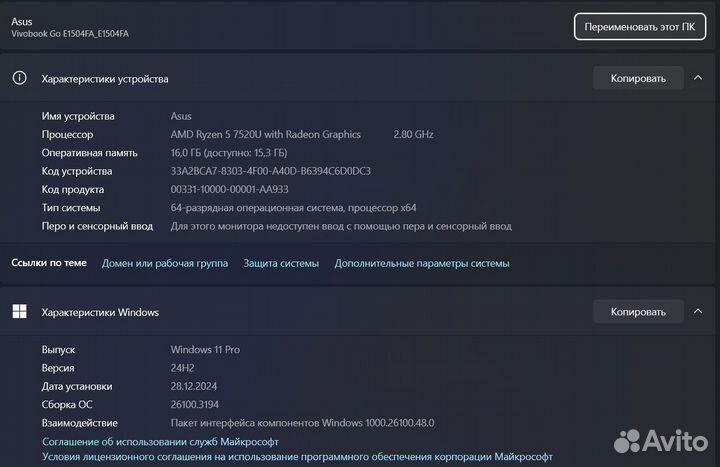Image resolution: width=720 pixels, height=467 pixels.
Task: Open Условия лицензионного соглашения link
Action: pyautogui.click(x=297, y=457)
